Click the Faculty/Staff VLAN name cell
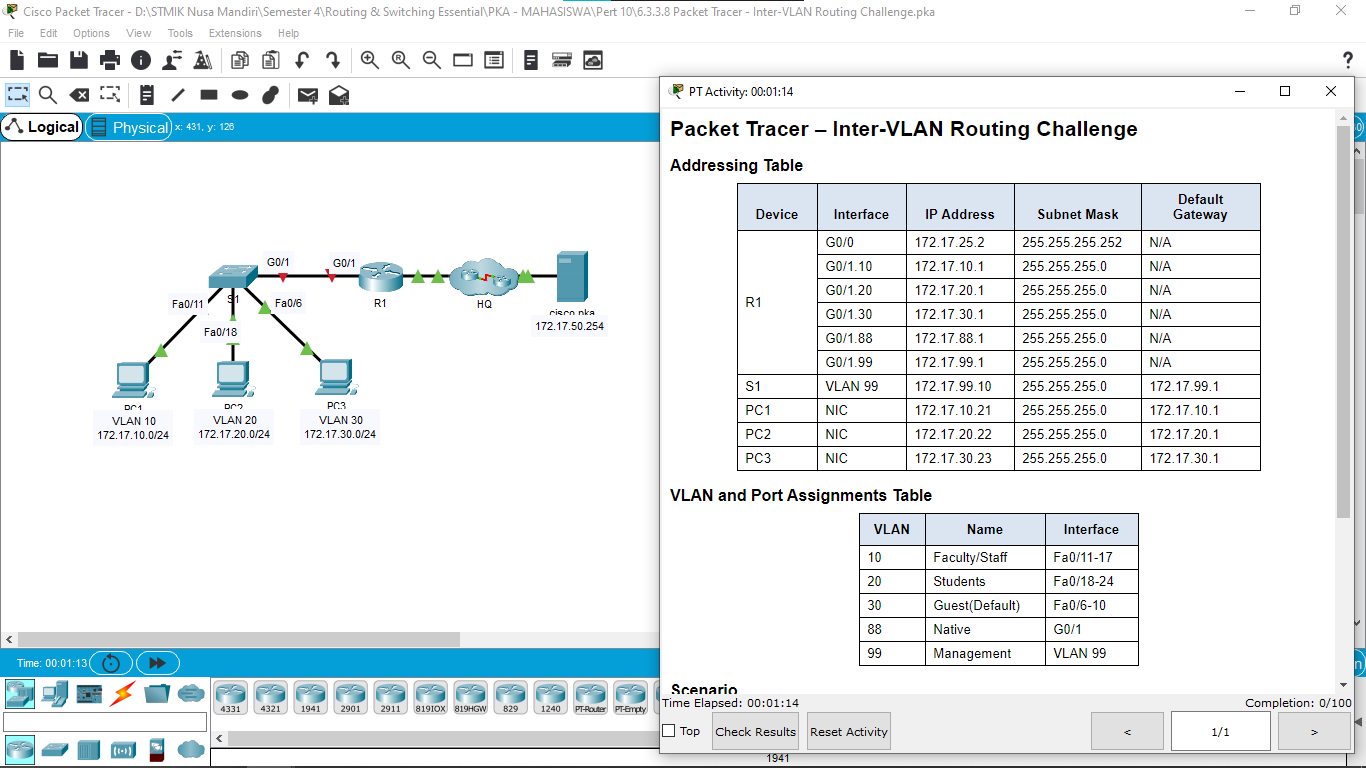The width and height of the screenshot is (1366, 768). [x=985, y=557]
